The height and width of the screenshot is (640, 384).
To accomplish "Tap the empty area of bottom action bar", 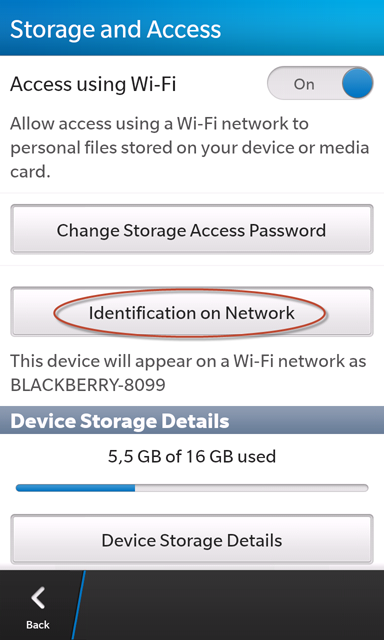I will coord(233,605).
